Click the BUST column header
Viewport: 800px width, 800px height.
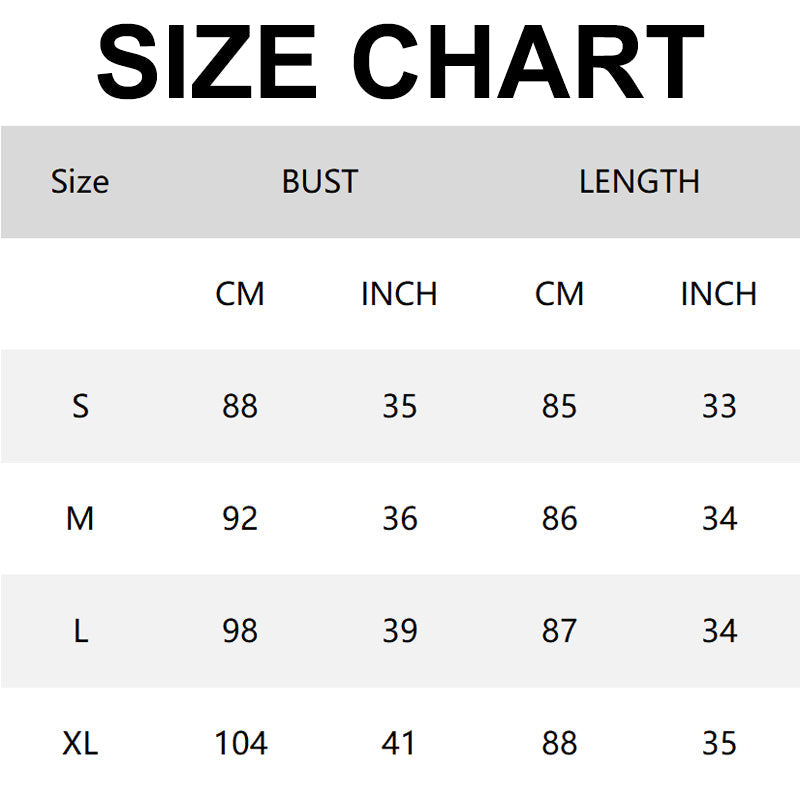coord(320,182)
